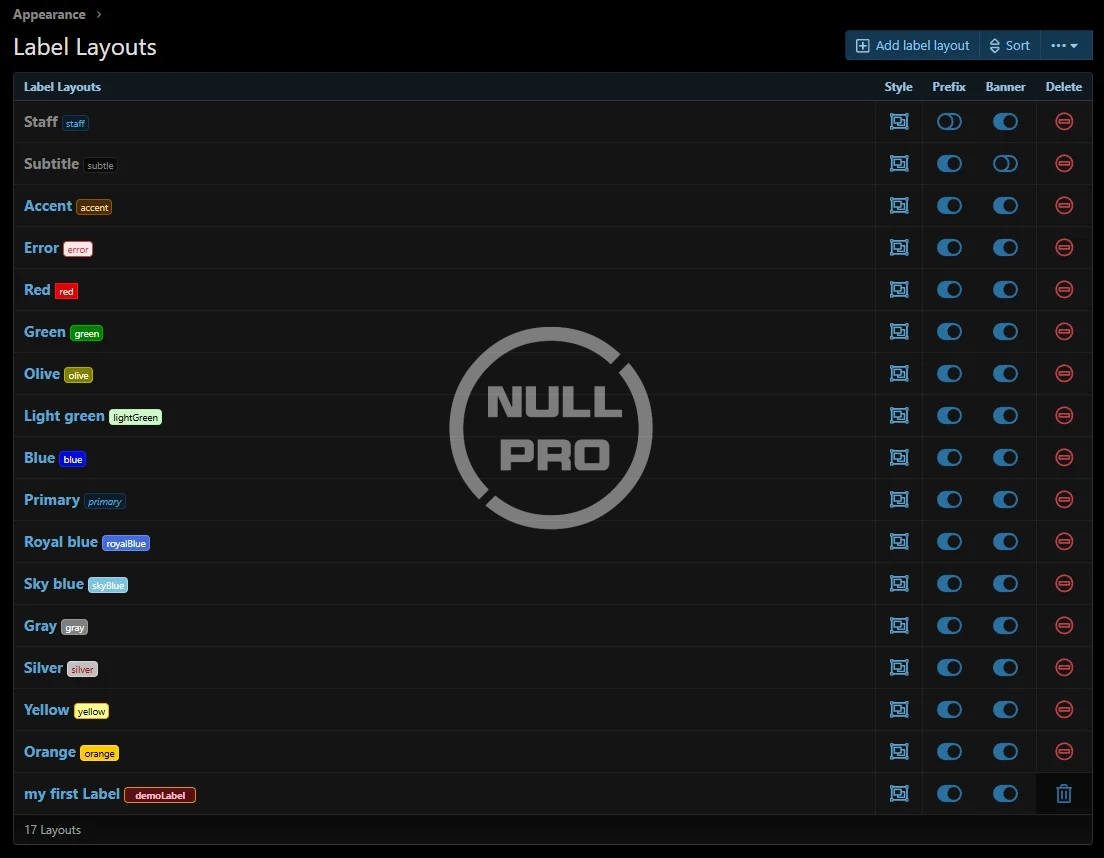Viewport: 1104px width, 858px height.
Task: Open the Light green layout link
Action: [x=64, y=416]
